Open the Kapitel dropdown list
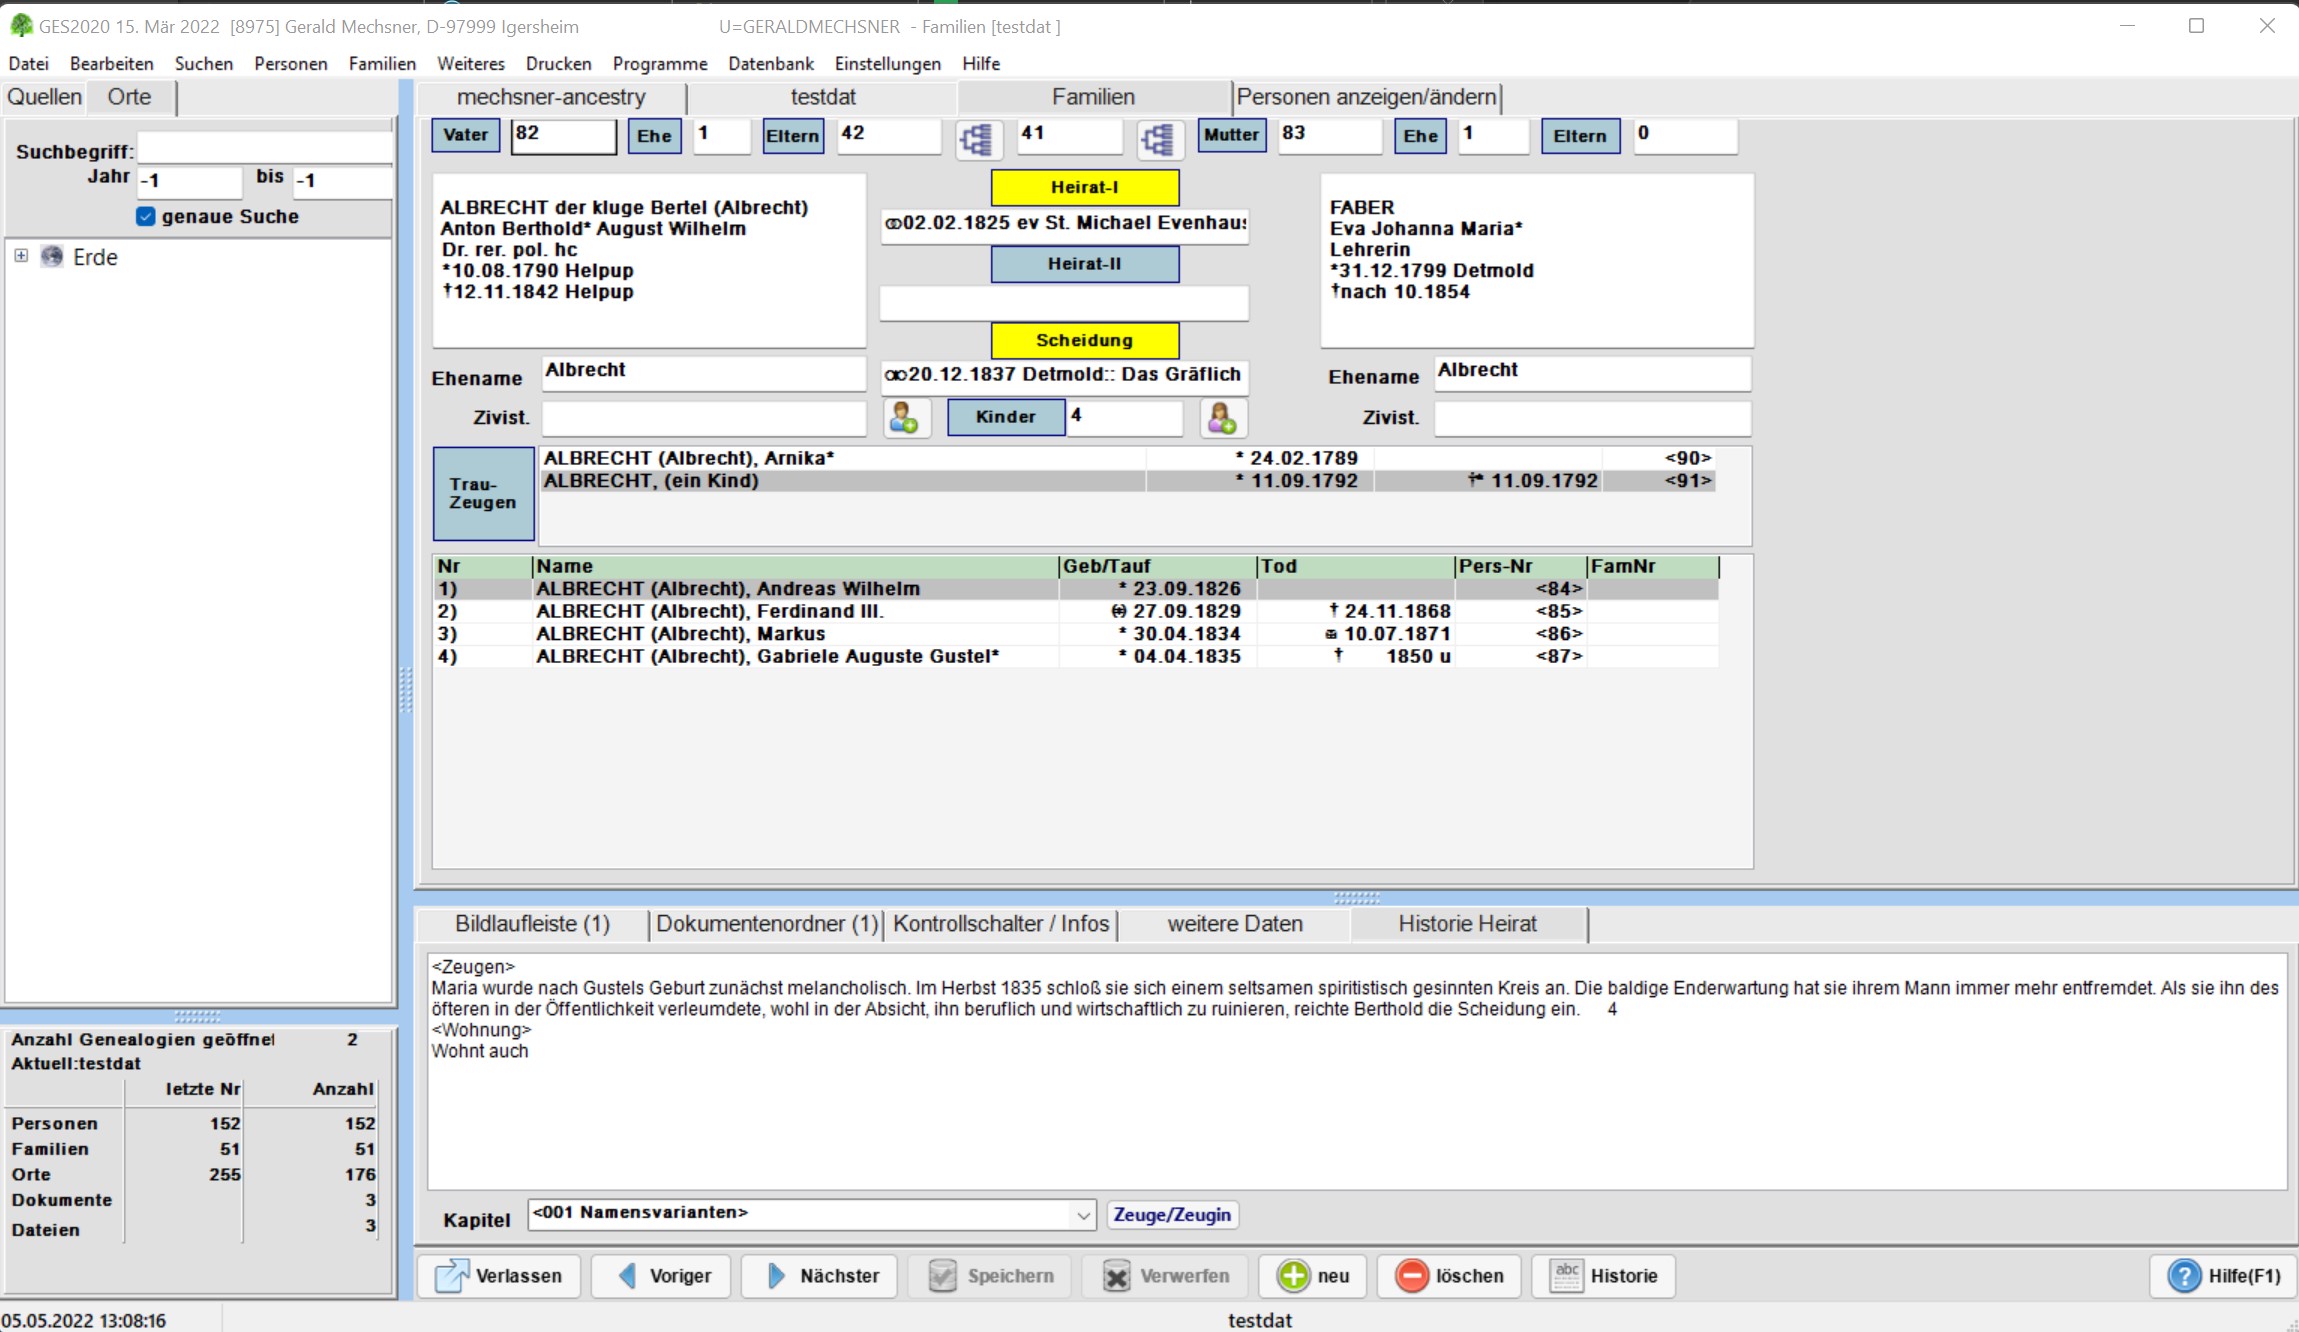The height and width of the screenshot is (1332, 2299). [1083, 1215]
